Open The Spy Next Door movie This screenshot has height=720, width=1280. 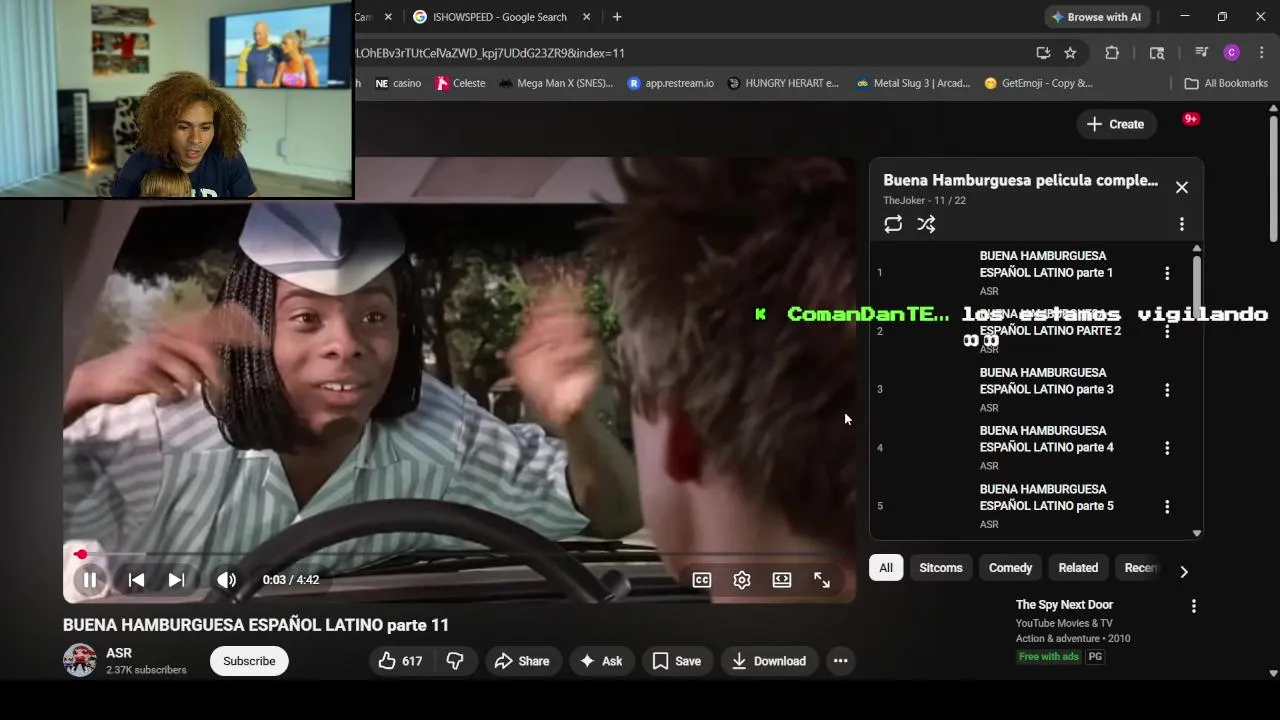1064,605
